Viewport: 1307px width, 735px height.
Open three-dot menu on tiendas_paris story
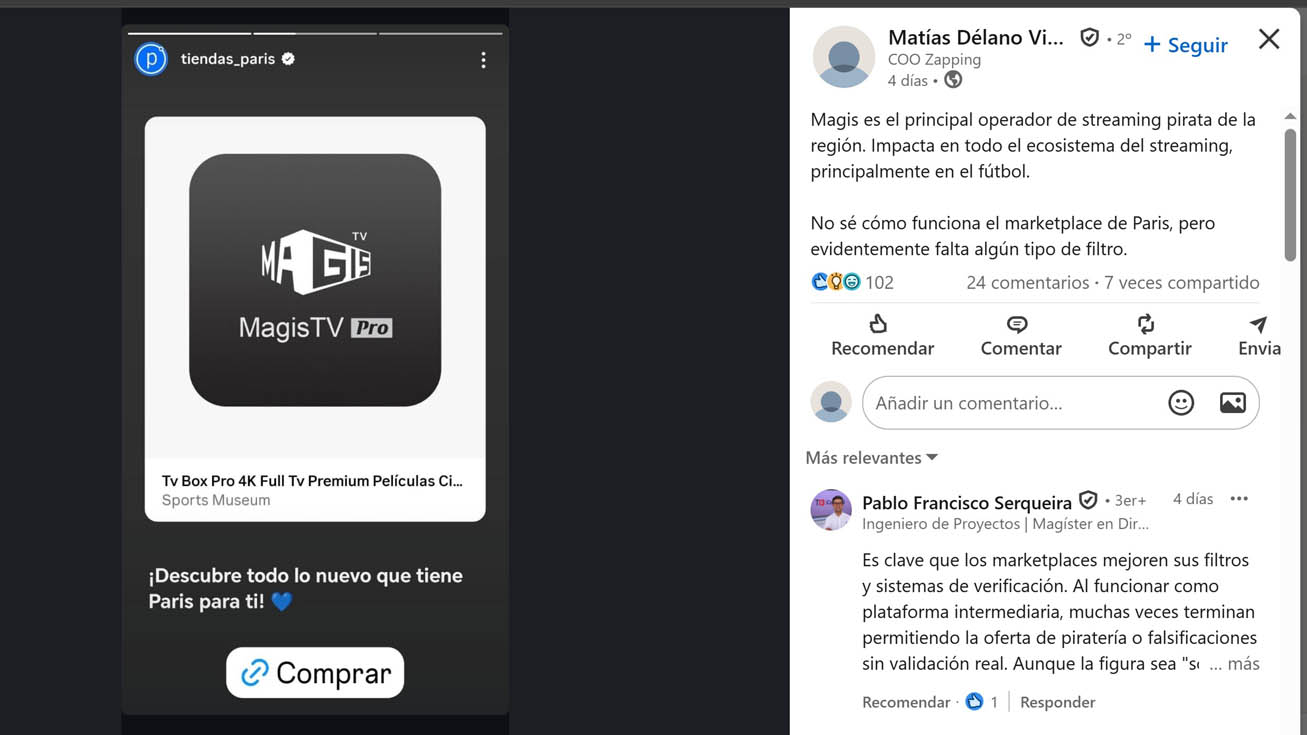pyautogui.click(x=483, y=60)
